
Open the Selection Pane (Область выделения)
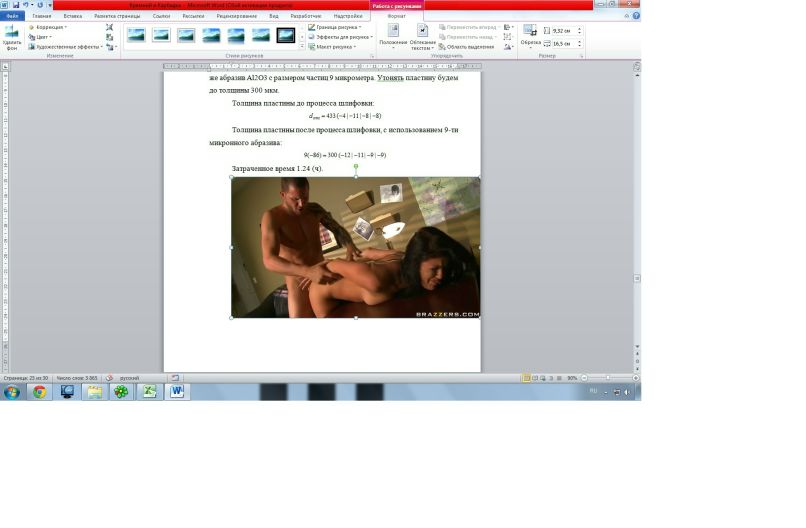coord(466,46)
